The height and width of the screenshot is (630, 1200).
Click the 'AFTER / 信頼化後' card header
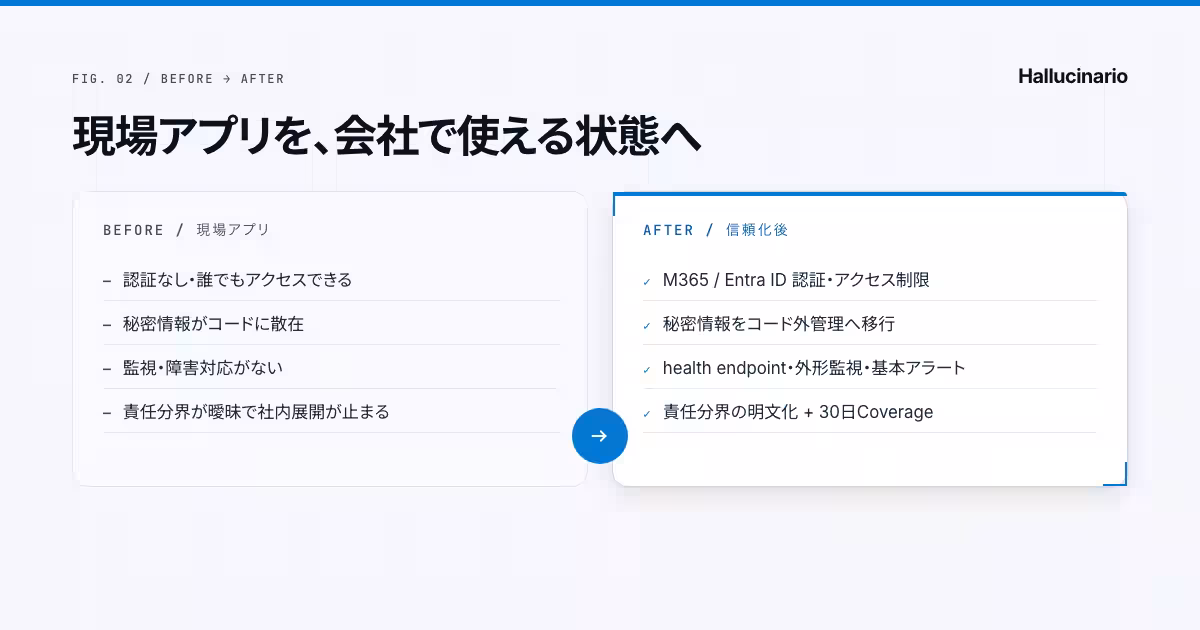pyautogui.click(x=716, y=230)
